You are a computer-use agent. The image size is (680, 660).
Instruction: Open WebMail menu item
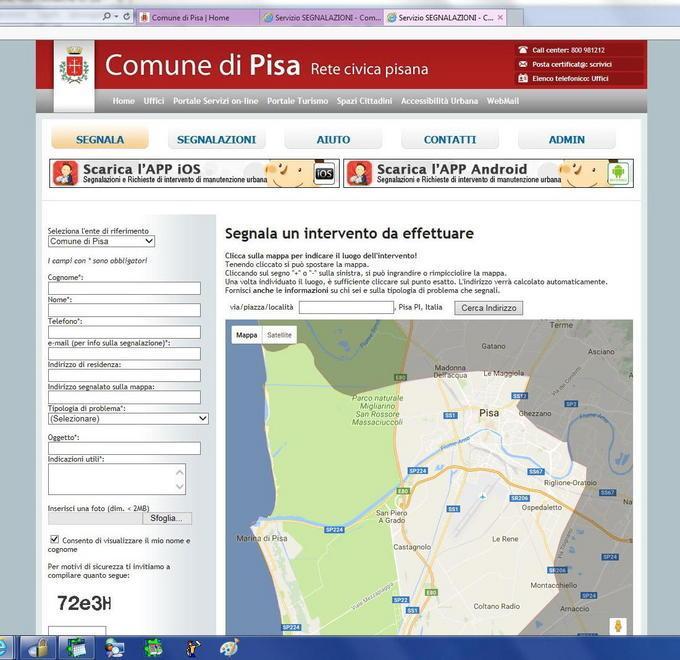click(503, 101)
